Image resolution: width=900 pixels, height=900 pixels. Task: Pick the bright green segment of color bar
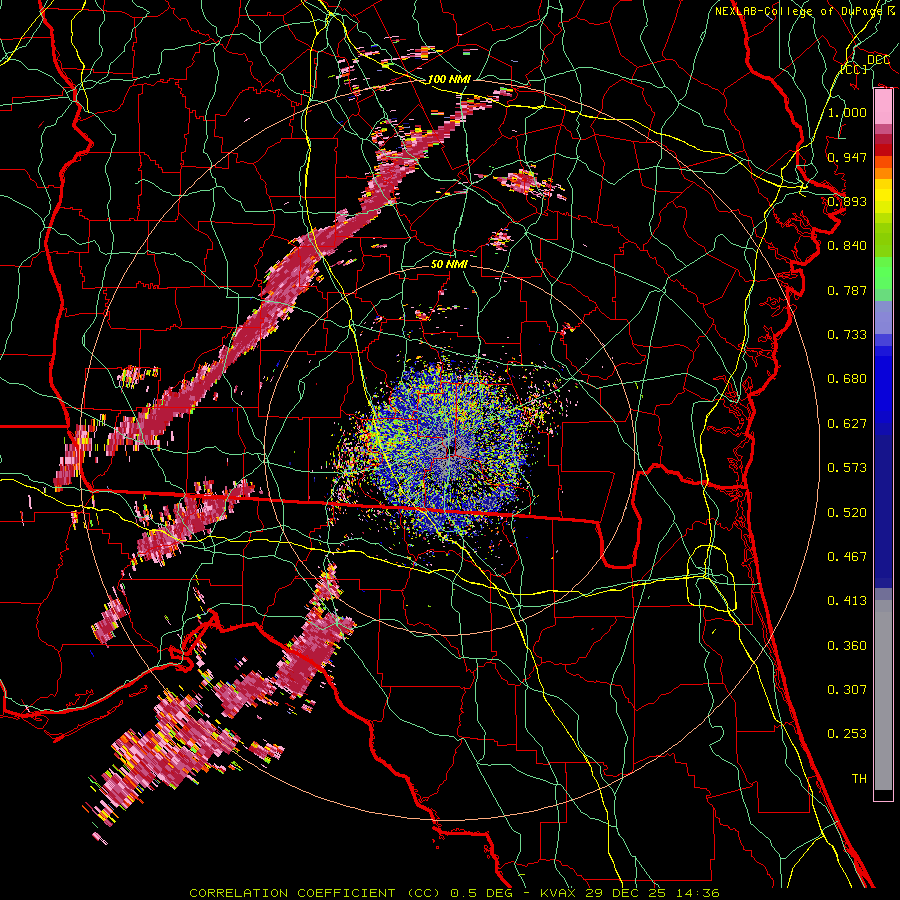[x=883, y=273]
